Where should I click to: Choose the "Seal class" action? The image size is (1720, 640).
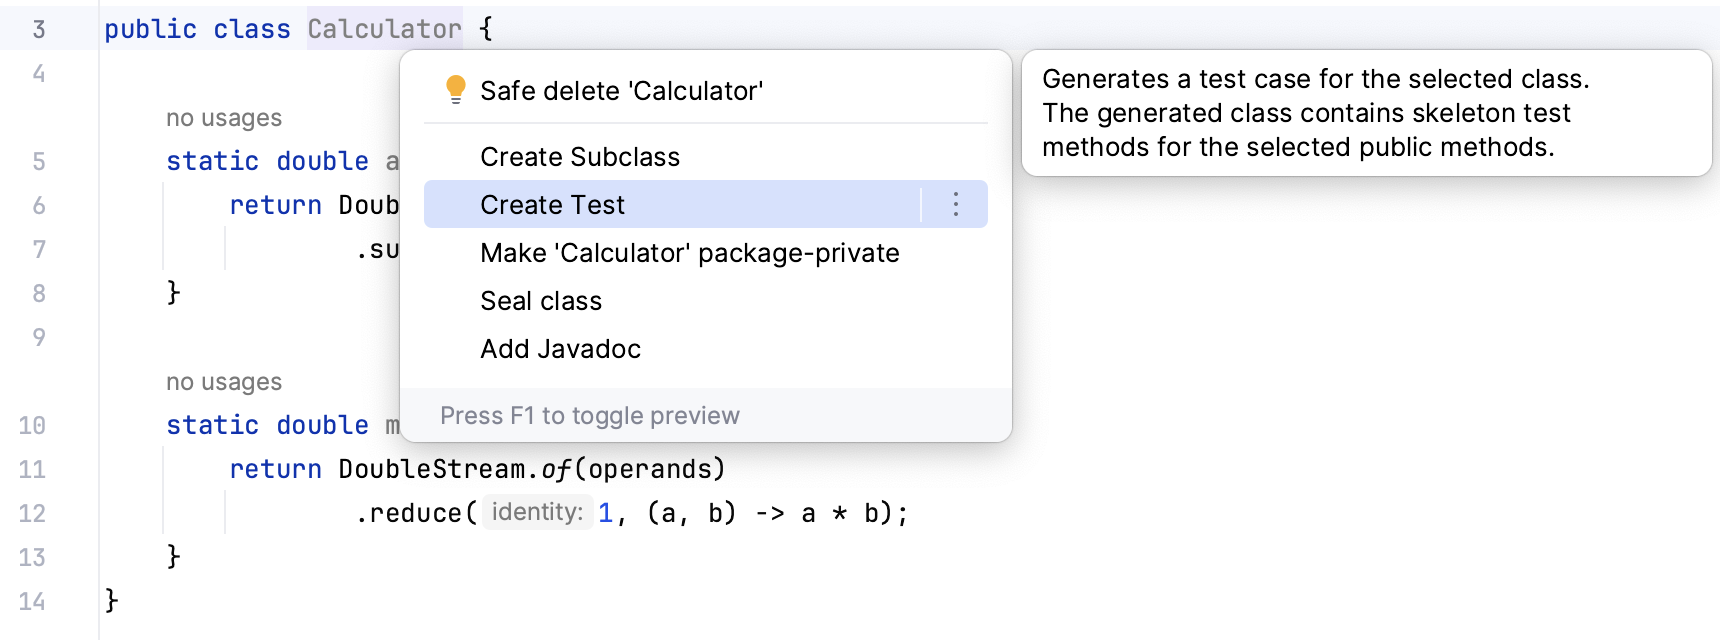click(x=541, y=301)
